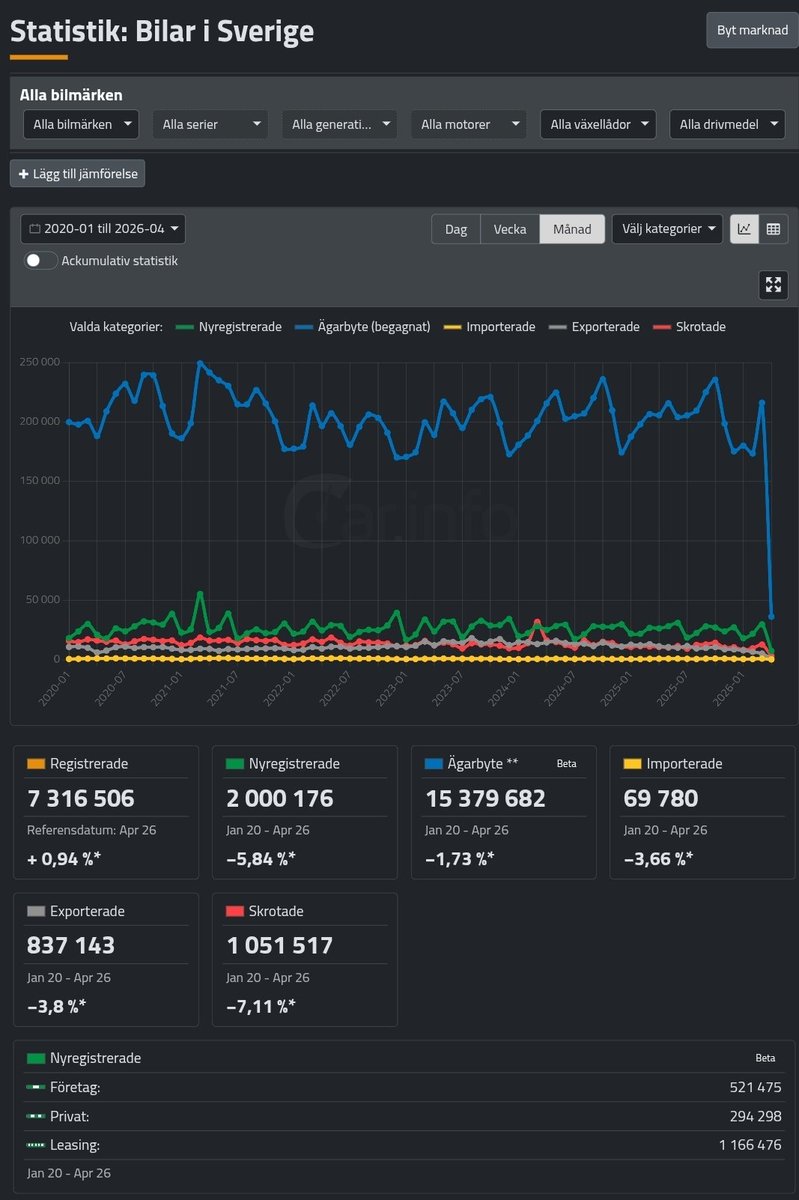The image size is (799, 1200).
Task: Click the yellow Importerade card color square
Action: (632, 764)
